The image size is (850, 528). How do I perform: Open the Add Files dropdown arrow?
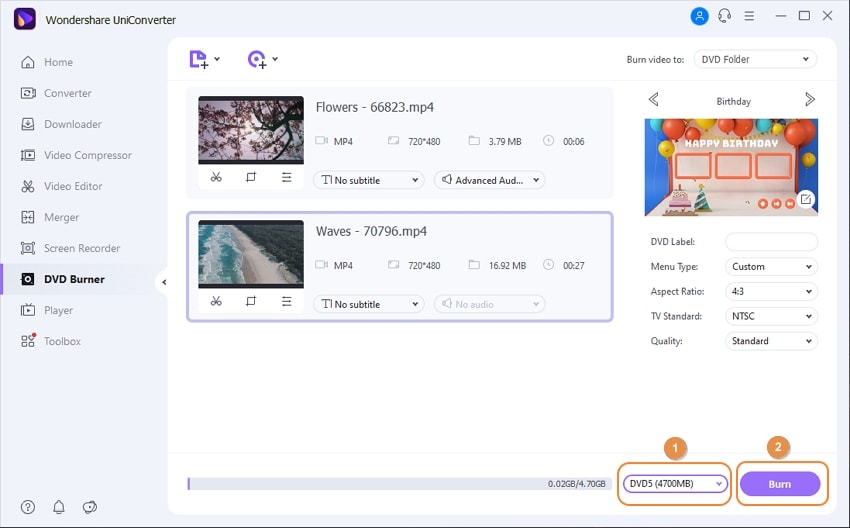(217, 59)
